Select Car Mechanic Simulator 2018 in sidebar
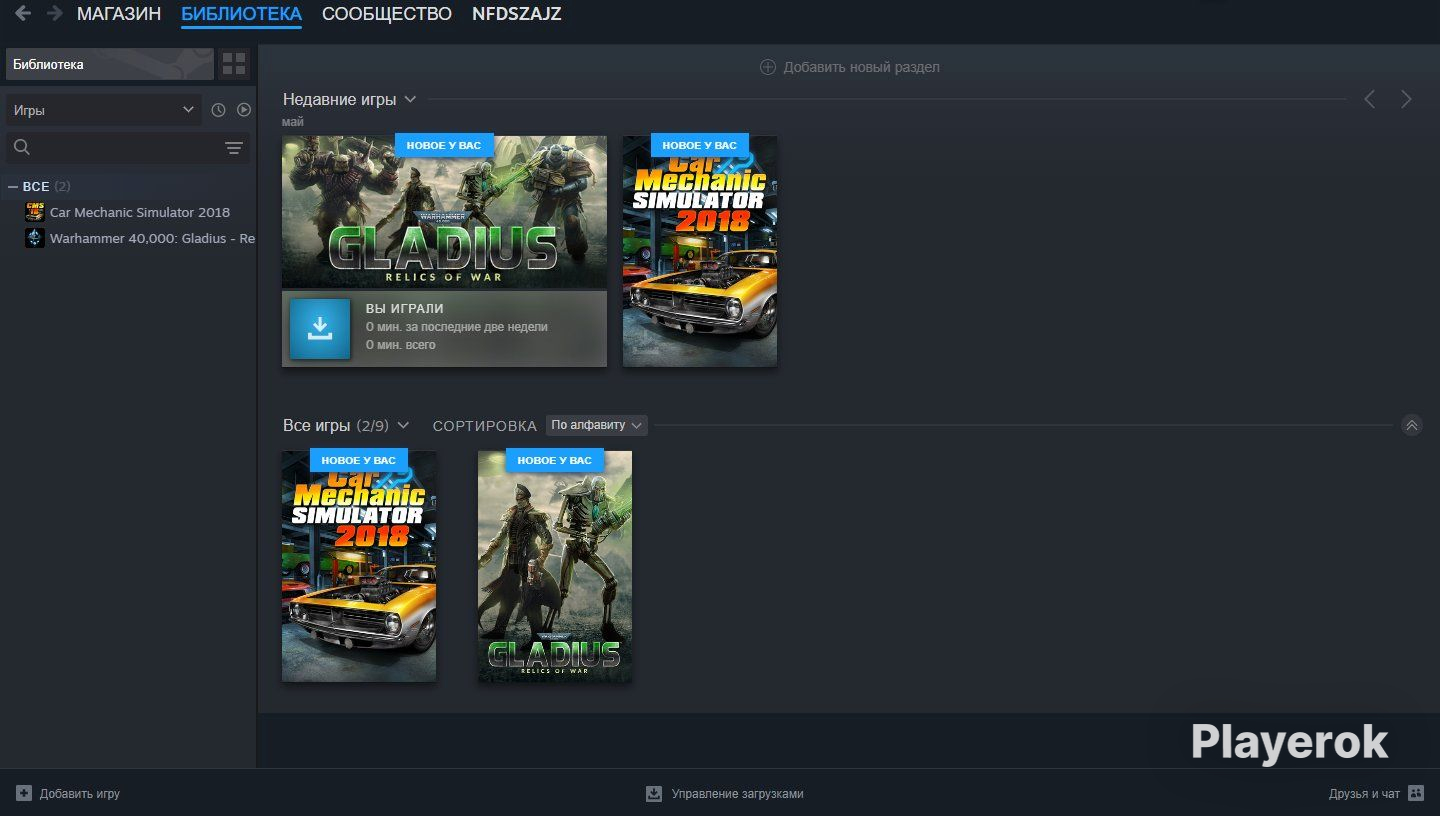The height and width of the screenshot is (816, 1440). [x=140, y=212]
